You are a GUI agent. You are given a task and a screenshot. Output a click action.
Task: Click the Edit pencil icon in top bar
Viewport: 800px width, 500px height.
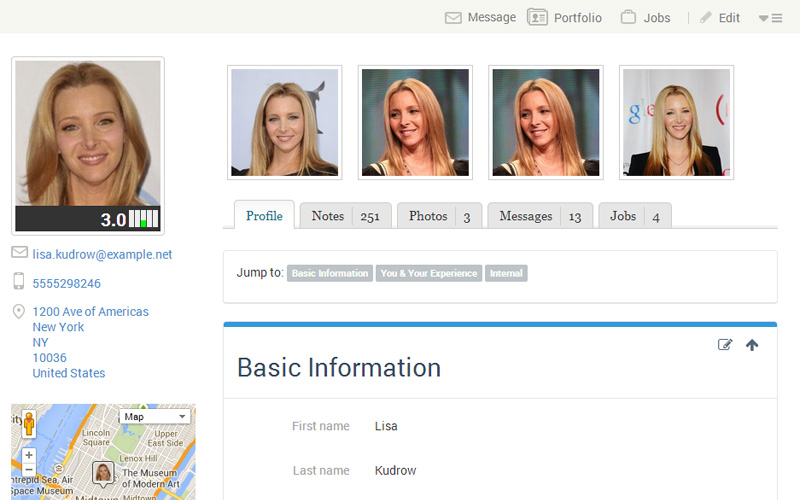point(706,18)
